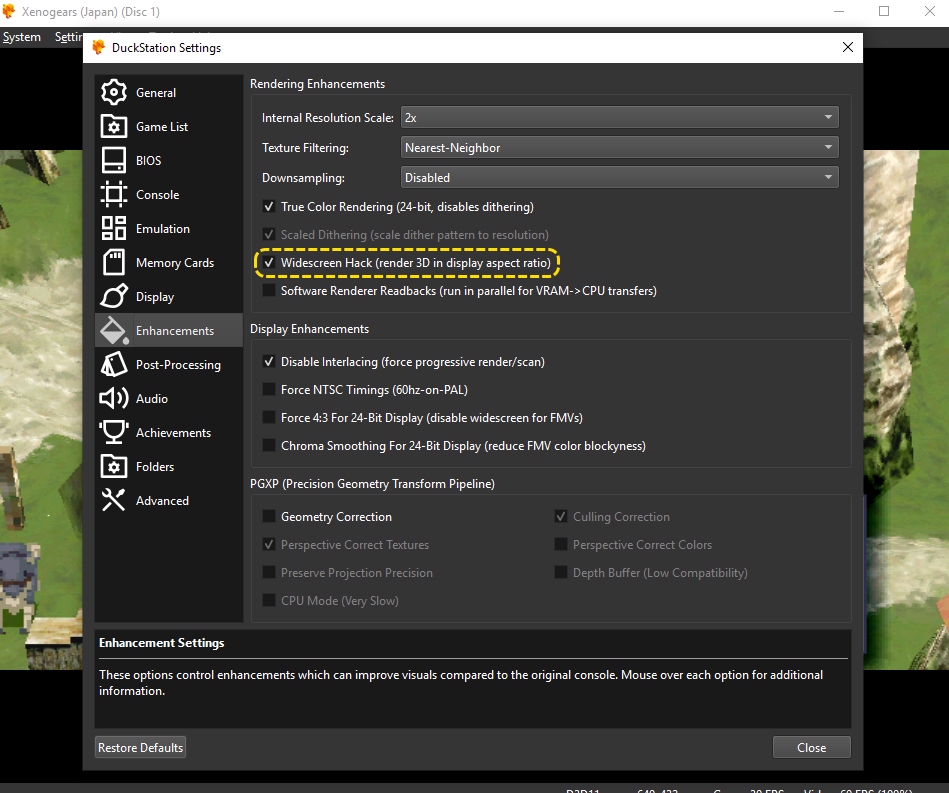Screen dimensions: 949x793
Task: Toggle Preserve Projection Precision checkbox
Action: click(x=269, y=573)
